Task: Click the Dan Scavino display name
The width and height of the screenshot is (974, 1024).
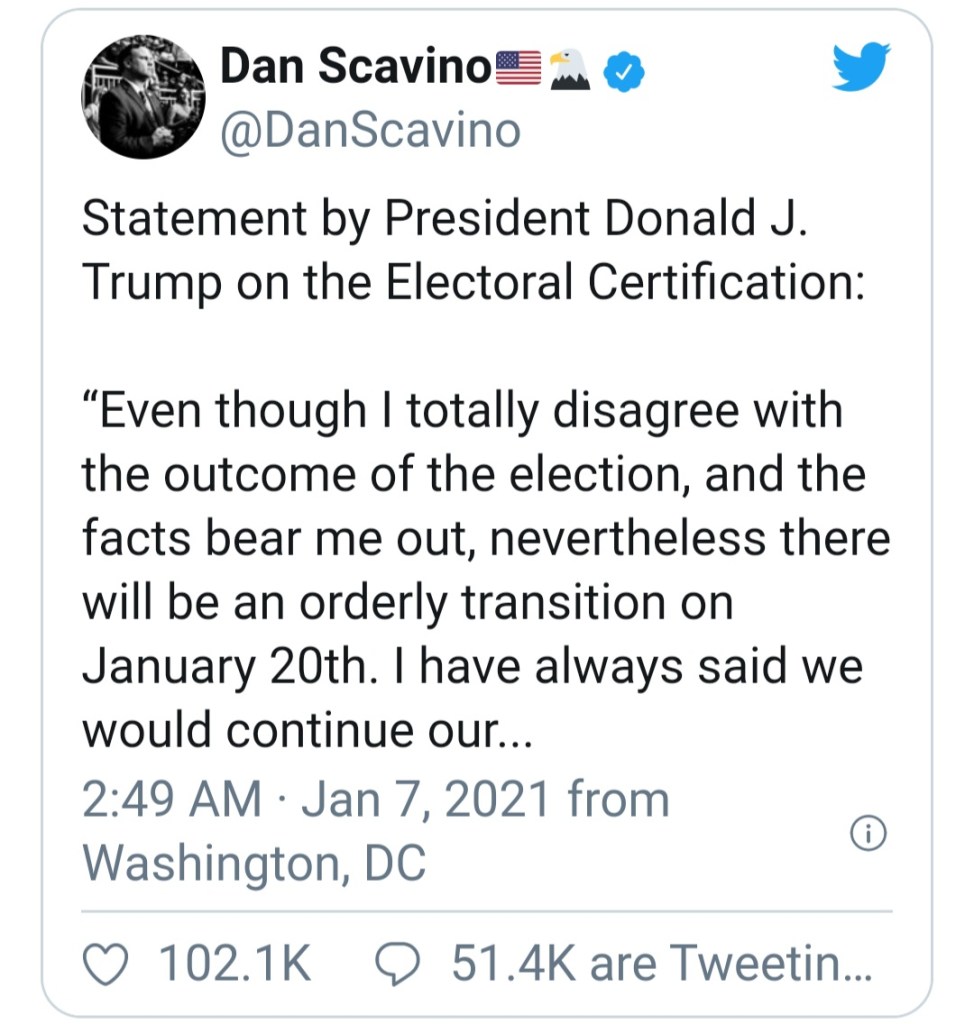Action: 356,68
